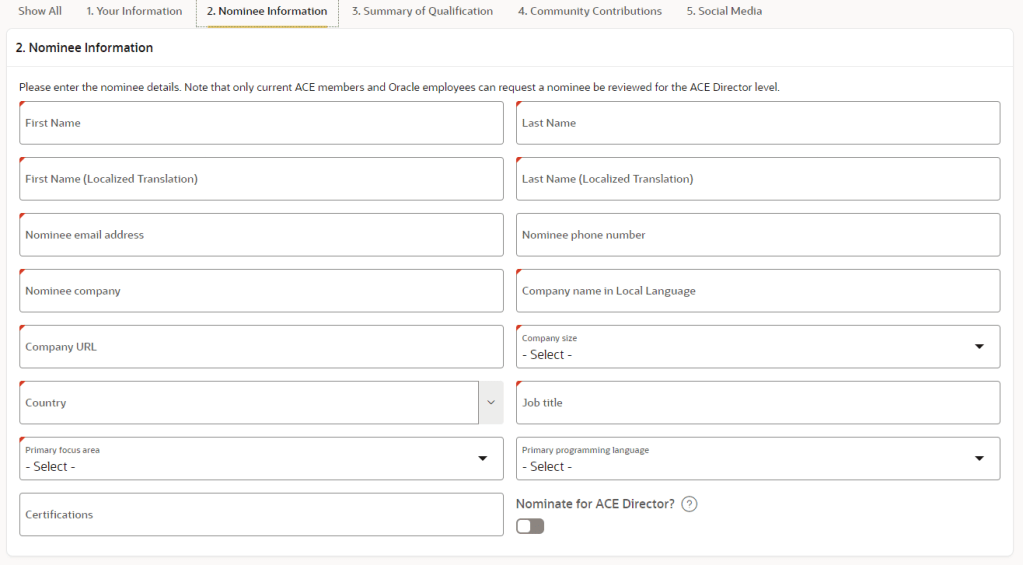
Task: Select the Certifications text field
Action: pos(260,515)
